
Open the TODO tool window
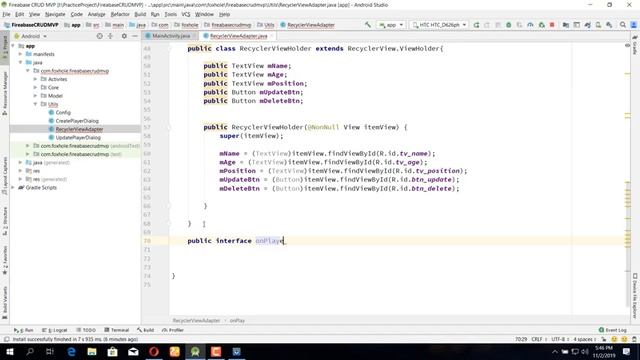[x=86, y=330]
